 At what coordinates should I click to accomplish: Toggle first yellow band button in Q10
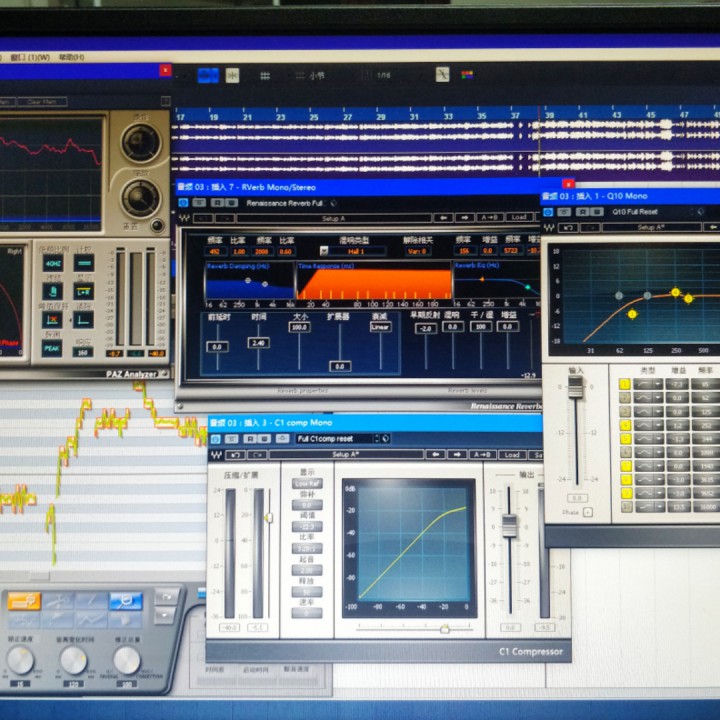(625, 384)
